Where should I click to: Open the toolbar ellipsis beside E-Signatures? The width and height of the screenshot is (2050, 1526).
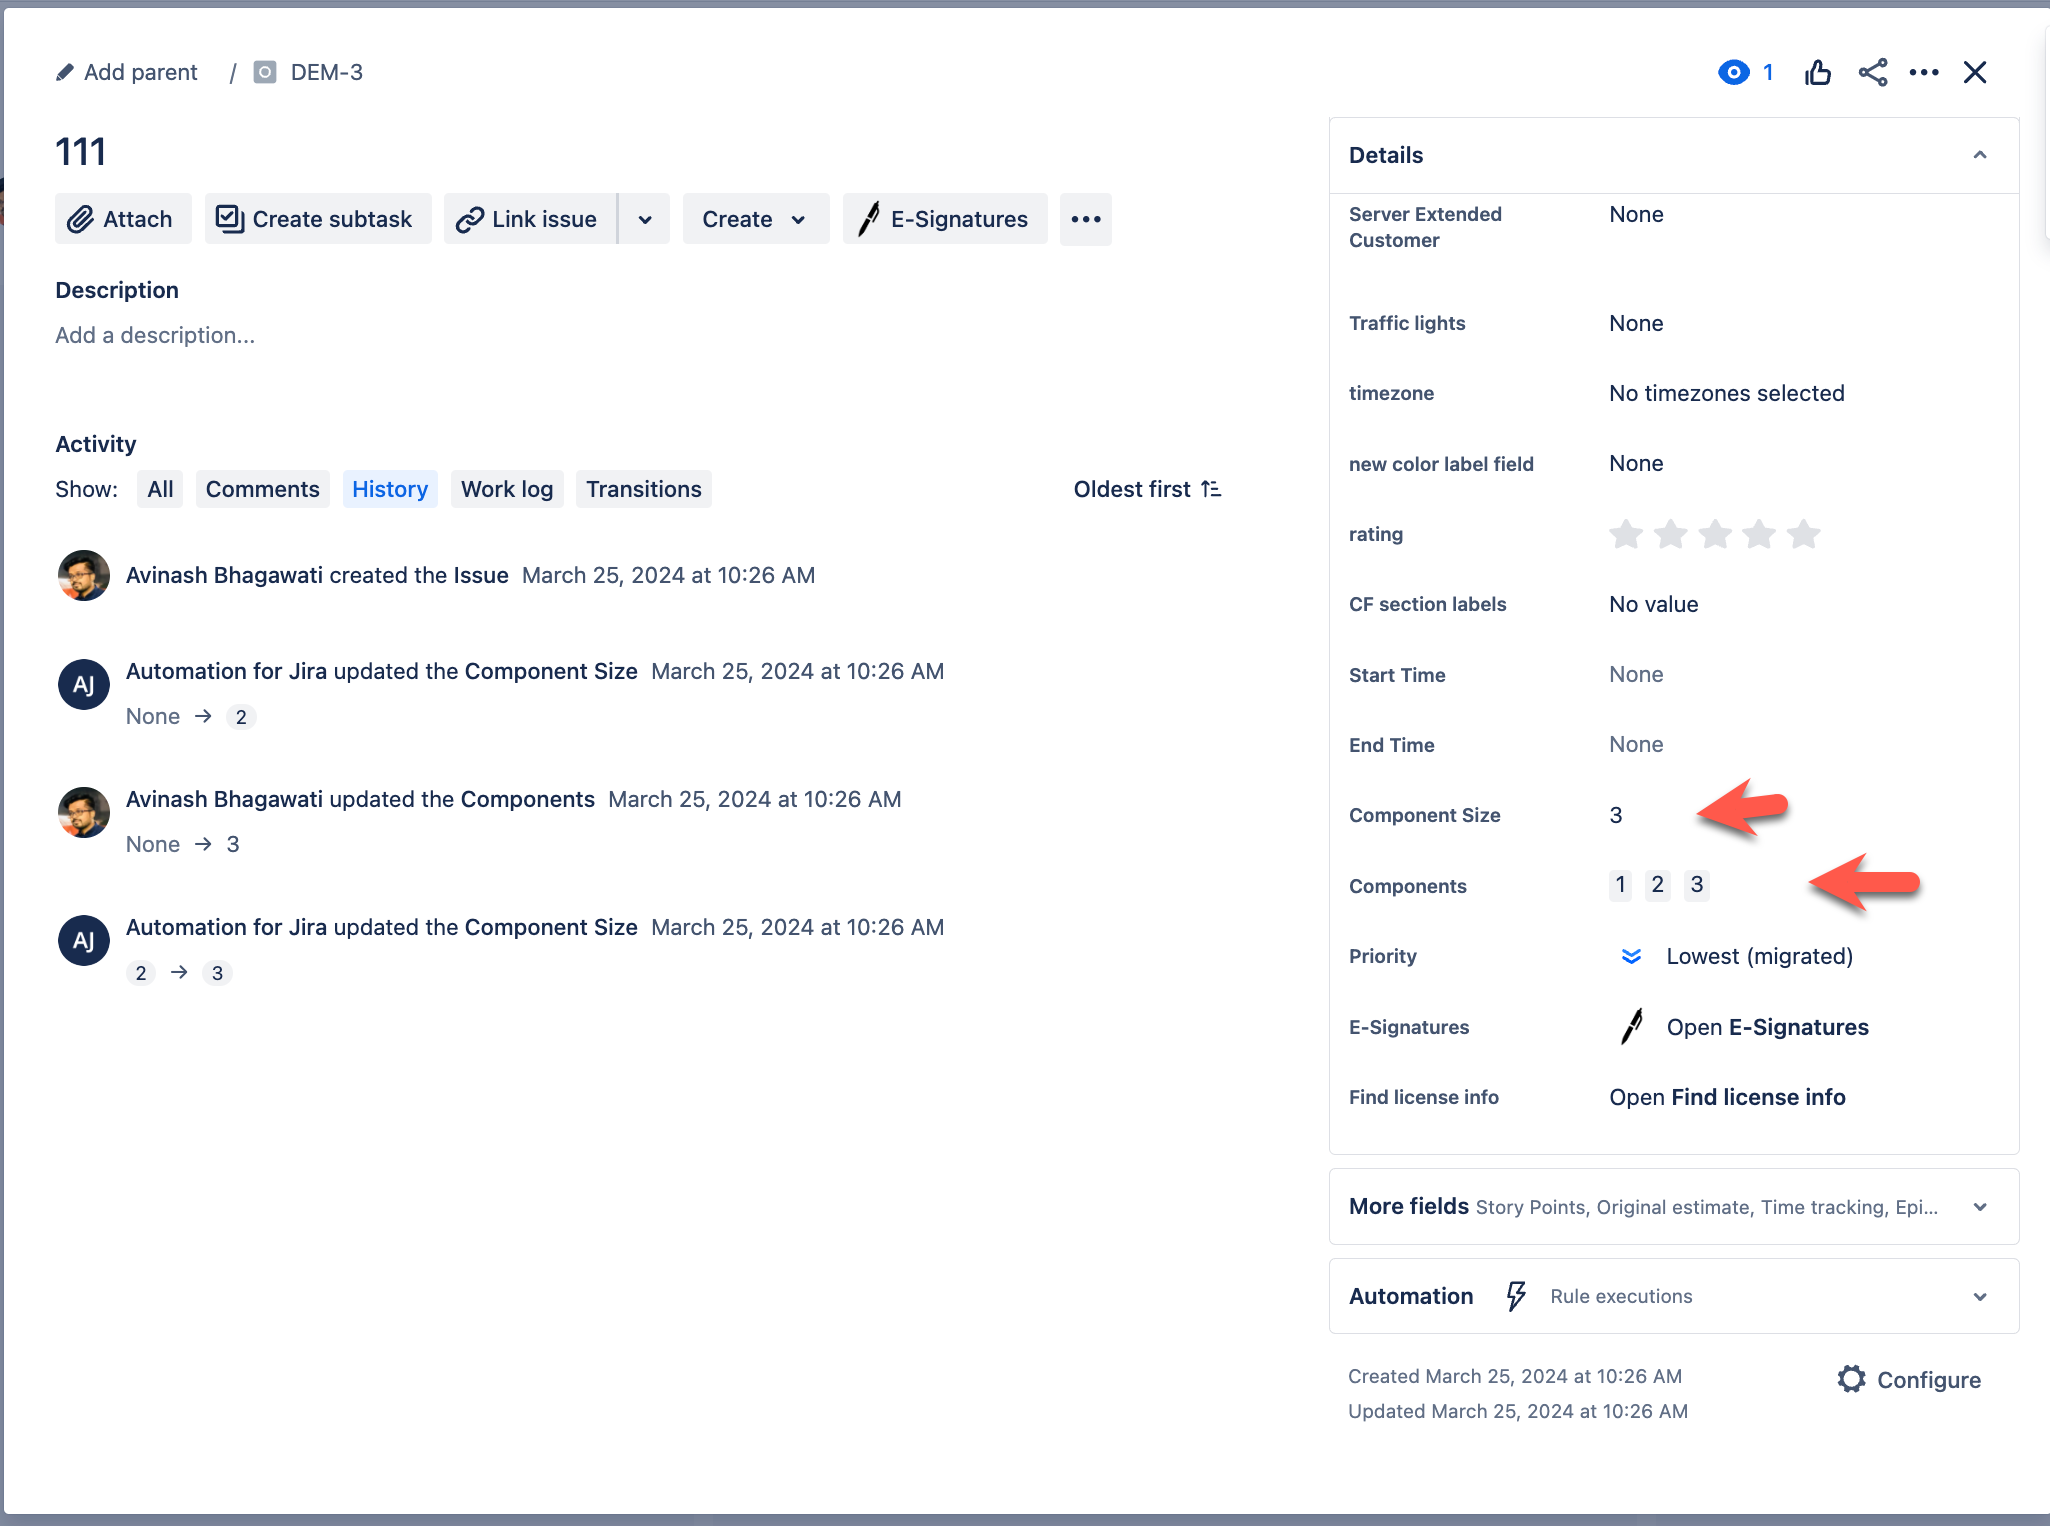(x=1085, y=219)
